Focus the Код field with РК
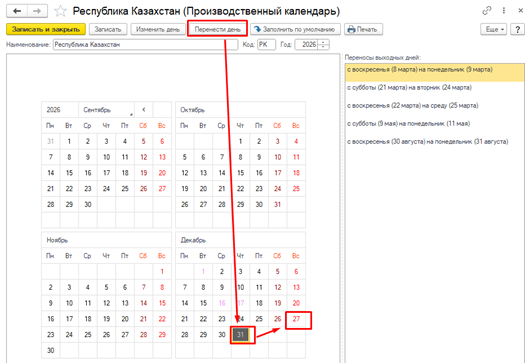Viewport: 525px width, 363px height. click(266, 45)
